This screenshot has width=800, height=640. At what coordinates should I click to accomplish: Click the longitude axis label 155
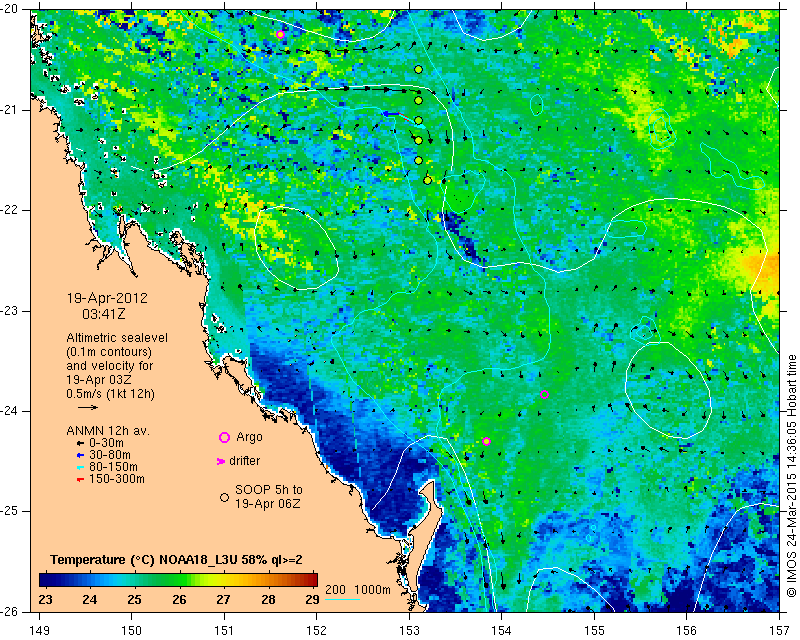tap(595, 631)
